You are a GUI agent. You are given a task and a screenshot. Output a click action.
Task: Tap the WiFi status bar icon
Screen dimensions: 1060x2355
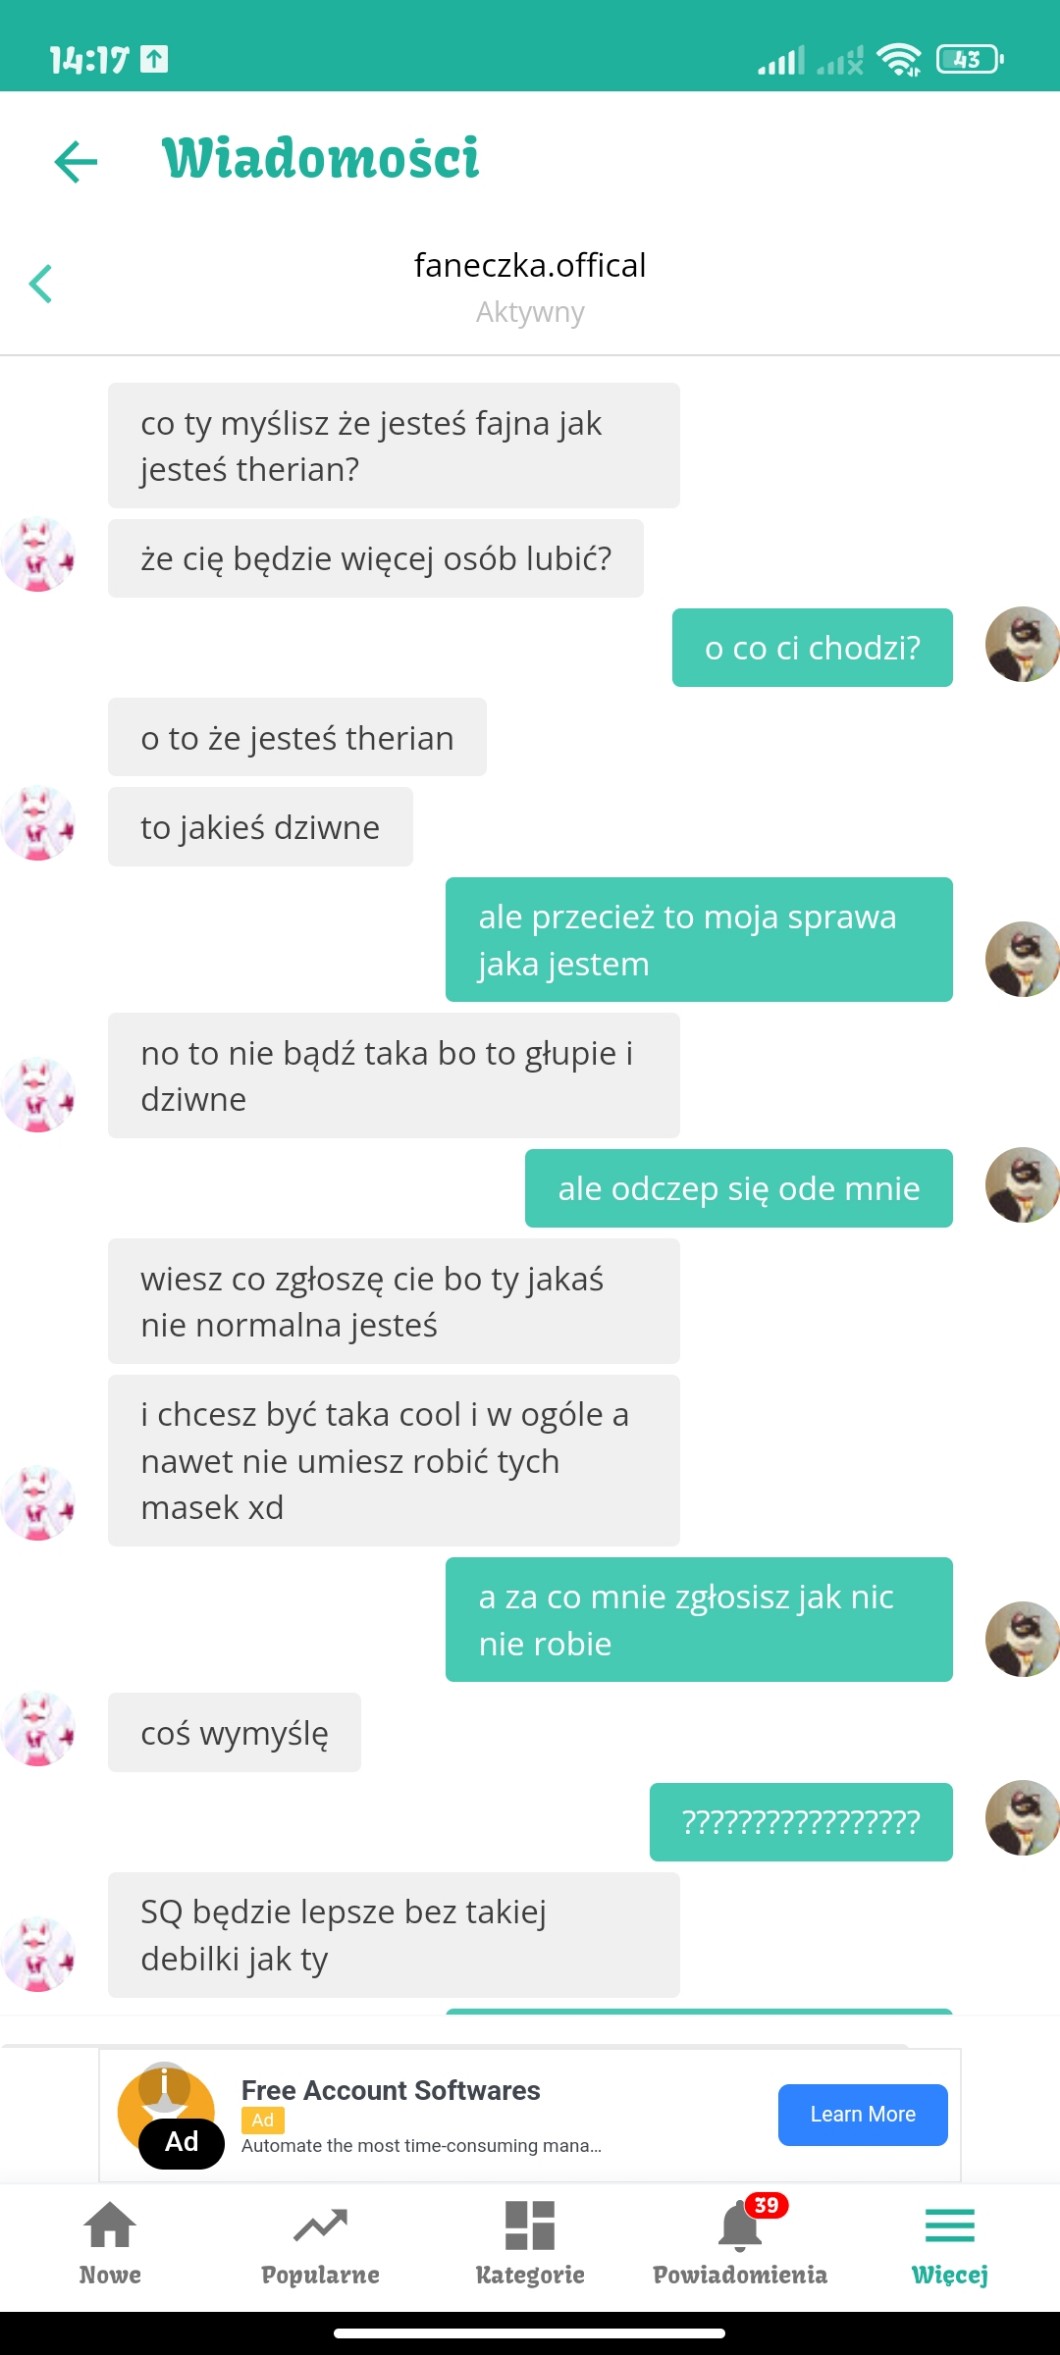[898, 60]
